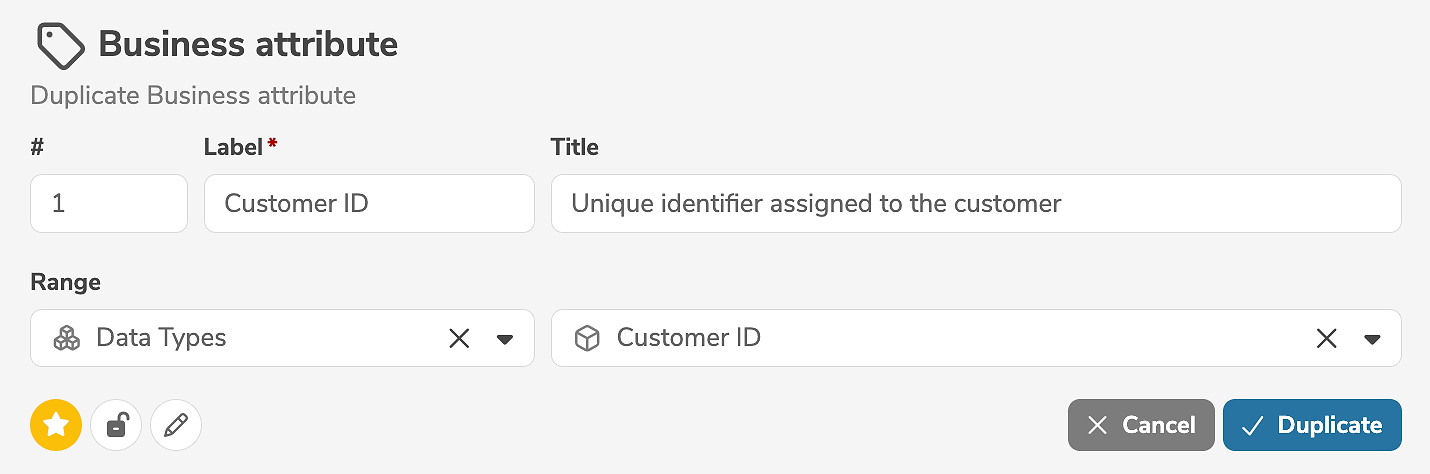Expand the Customer ID range dropdown arrow

pos(1372,339)
